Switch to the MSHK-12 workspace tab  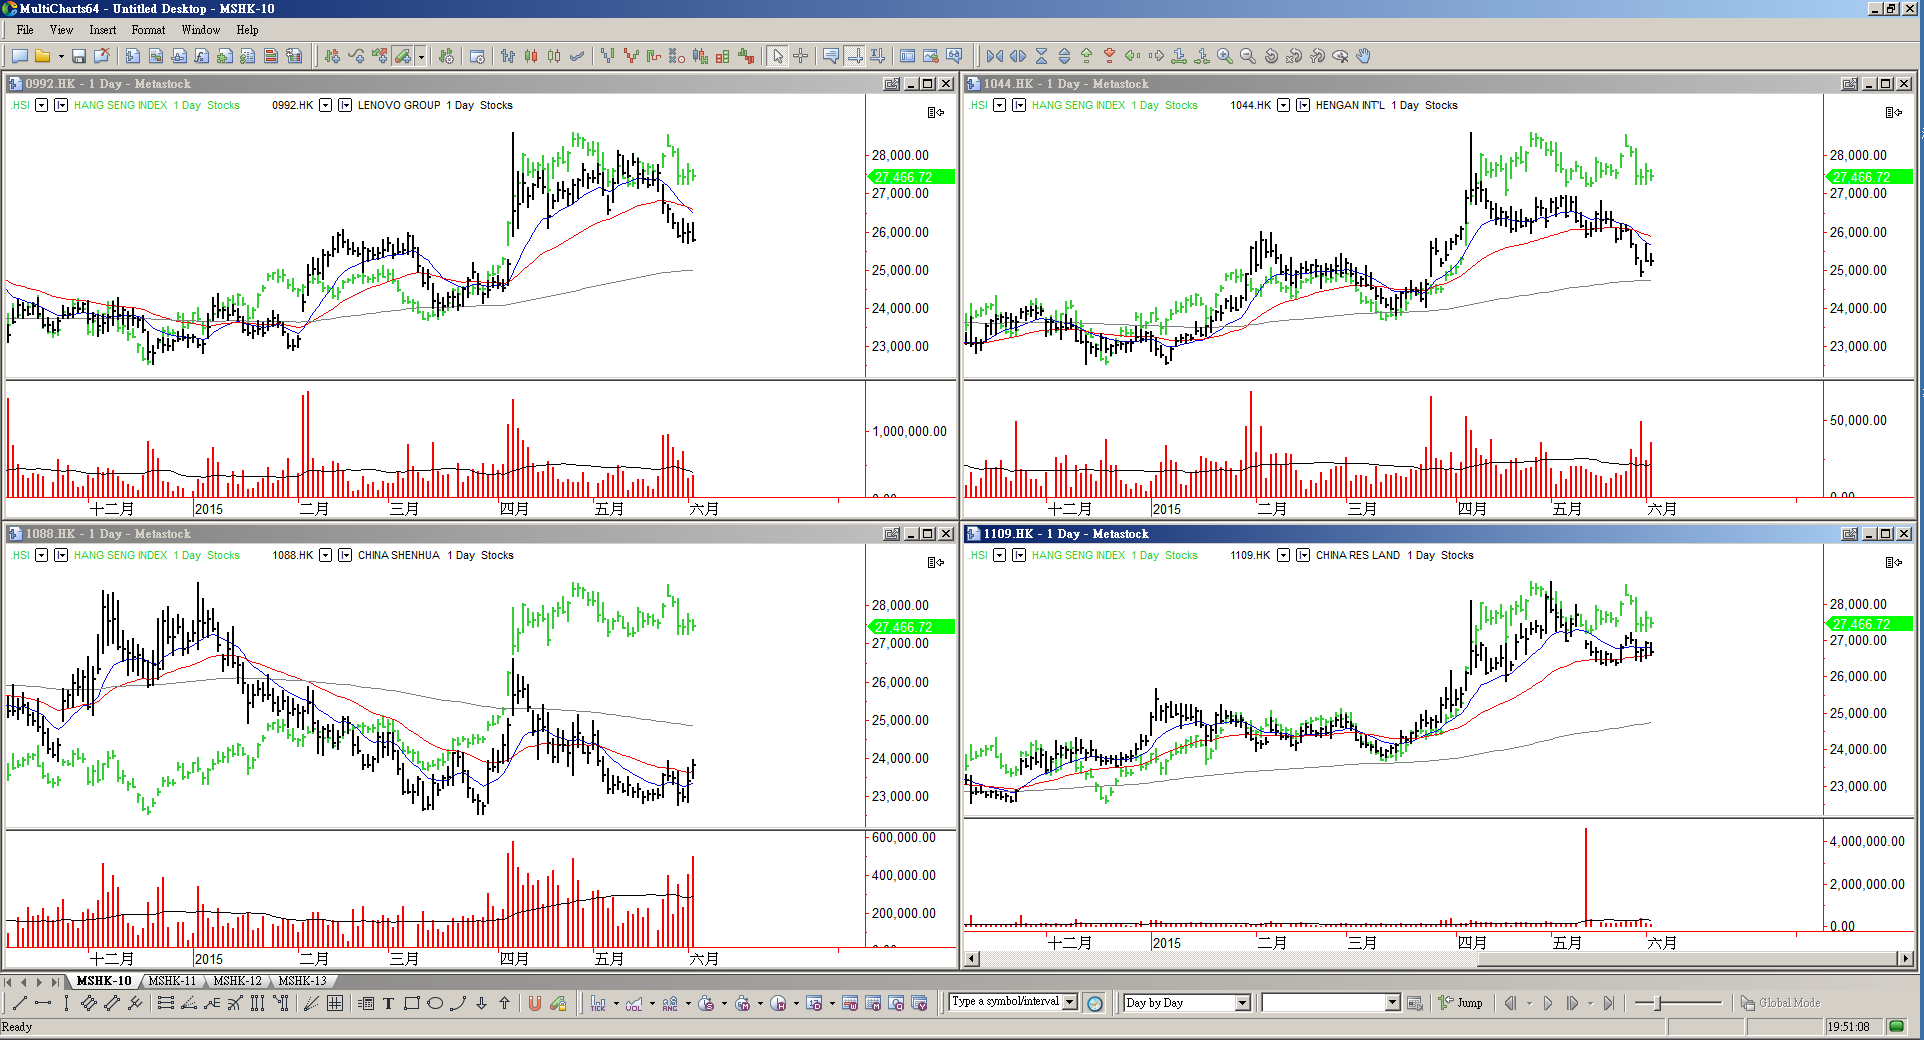tap(237, 981)
